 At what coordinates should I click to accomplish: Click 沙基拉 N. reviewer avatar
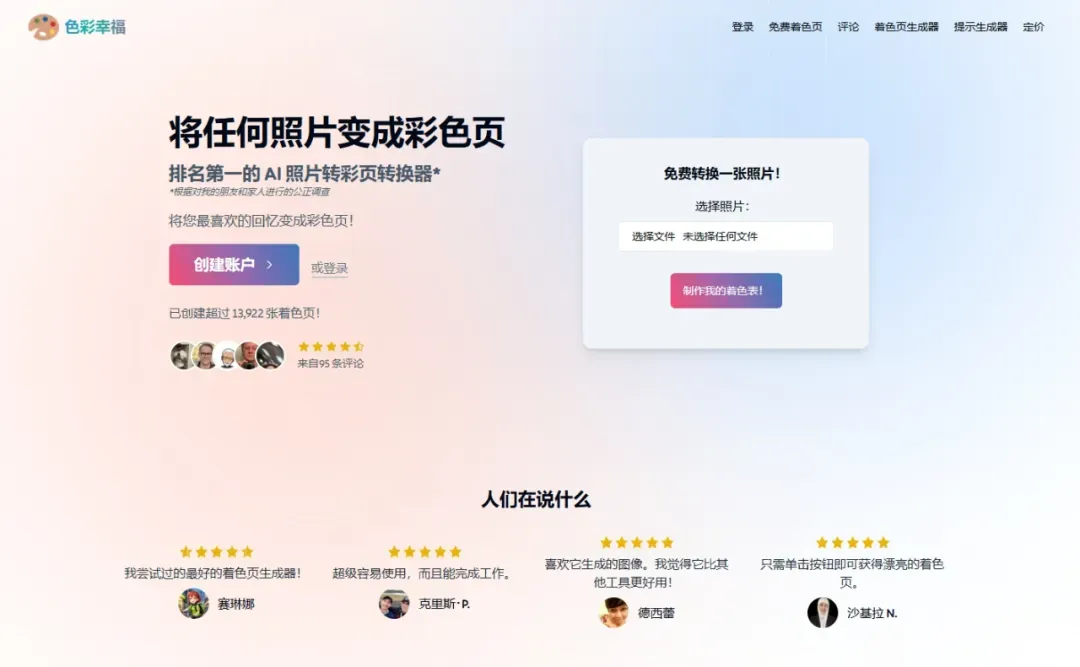coord(822,613)
